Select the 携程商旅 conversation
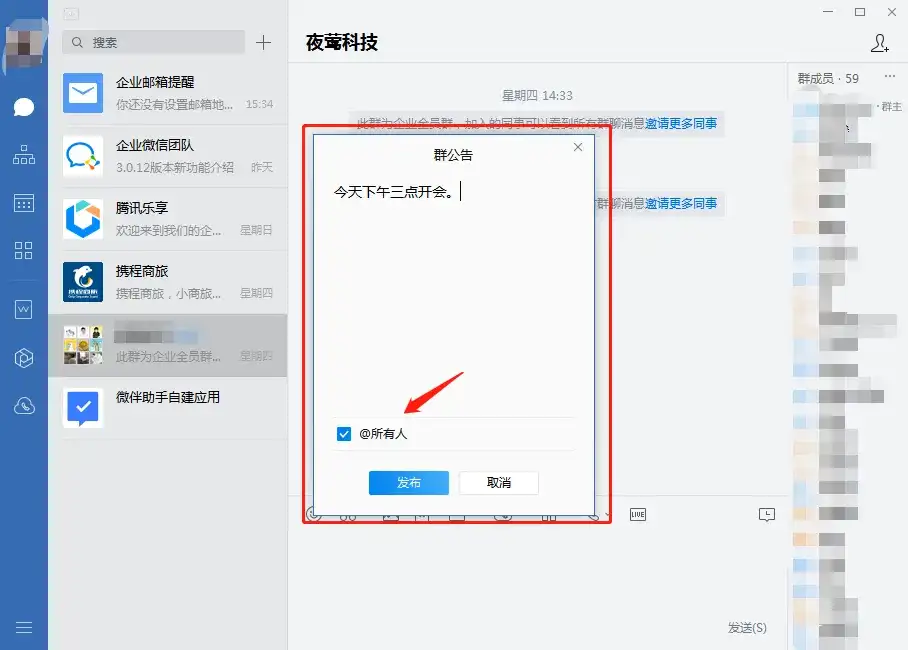Viewport: 908px width, 650px height. (x=167, y=281)
